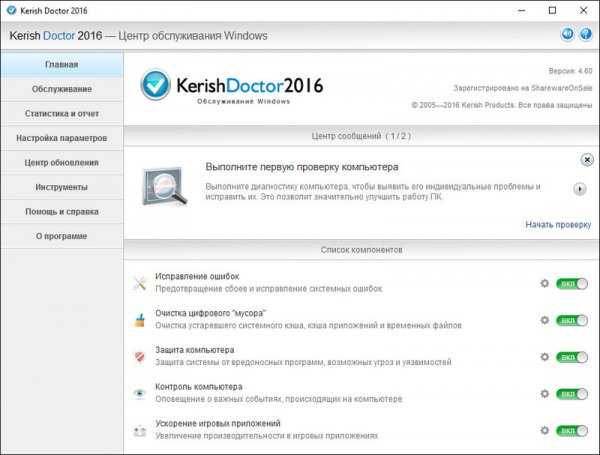Maximize the Kerish Doctor window
The height and width of the screenshot is (455, 600).
tap(552, 11)
